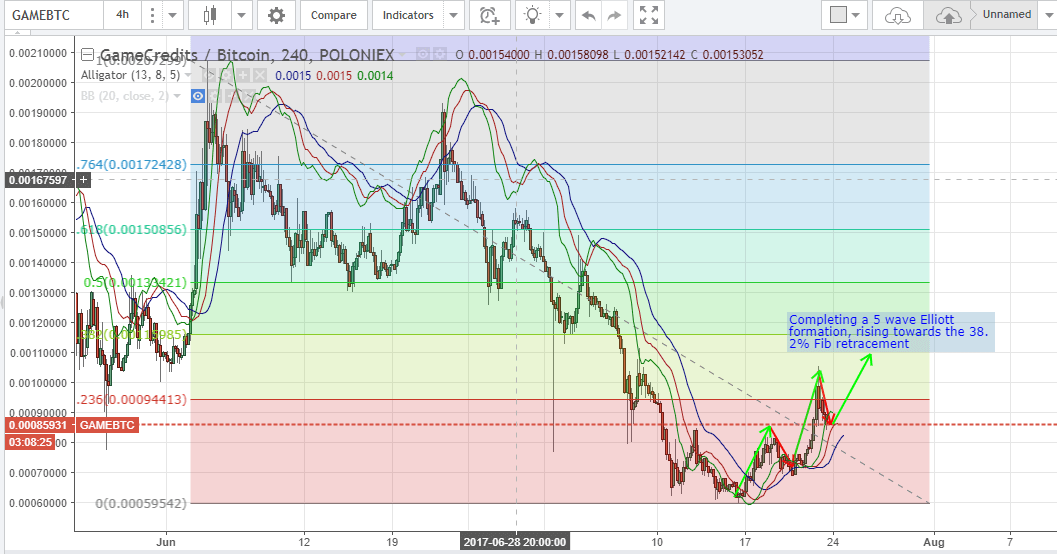This screenshot has height=554, width=1057.
Task: Click the Unnamed chart layout name
Action: coord(1006,14)
